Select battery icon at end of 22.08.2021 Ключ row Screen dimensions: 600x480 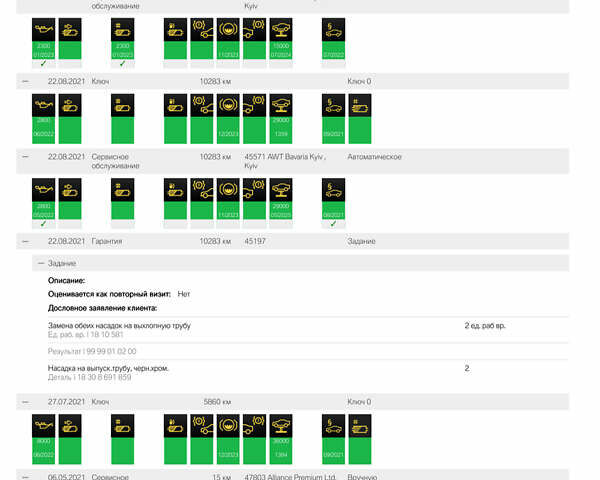click(359, 105)
